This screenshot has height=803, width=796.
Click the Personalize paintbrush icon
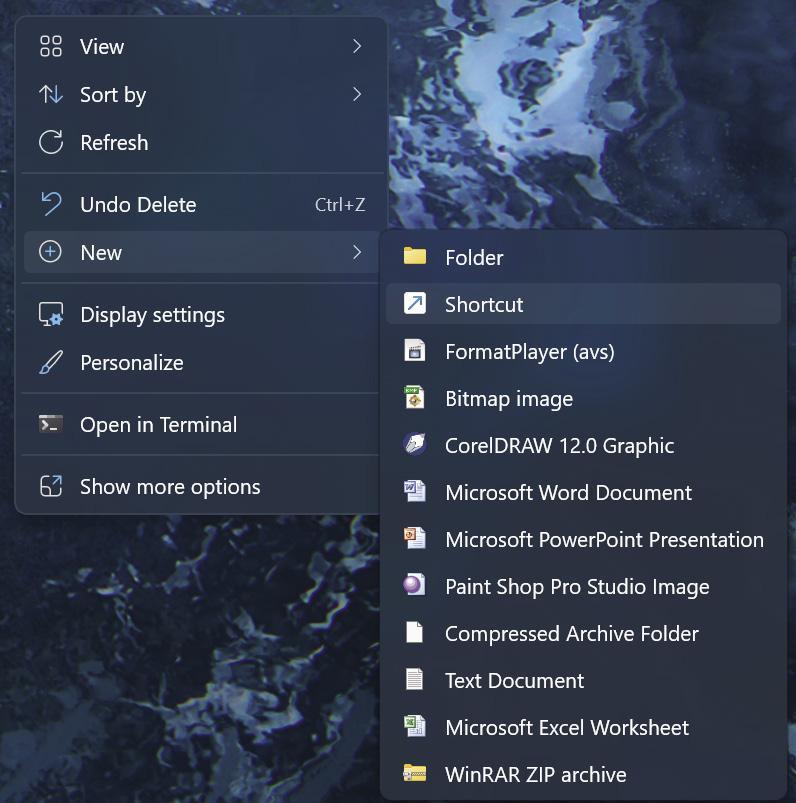click(51, 362)
